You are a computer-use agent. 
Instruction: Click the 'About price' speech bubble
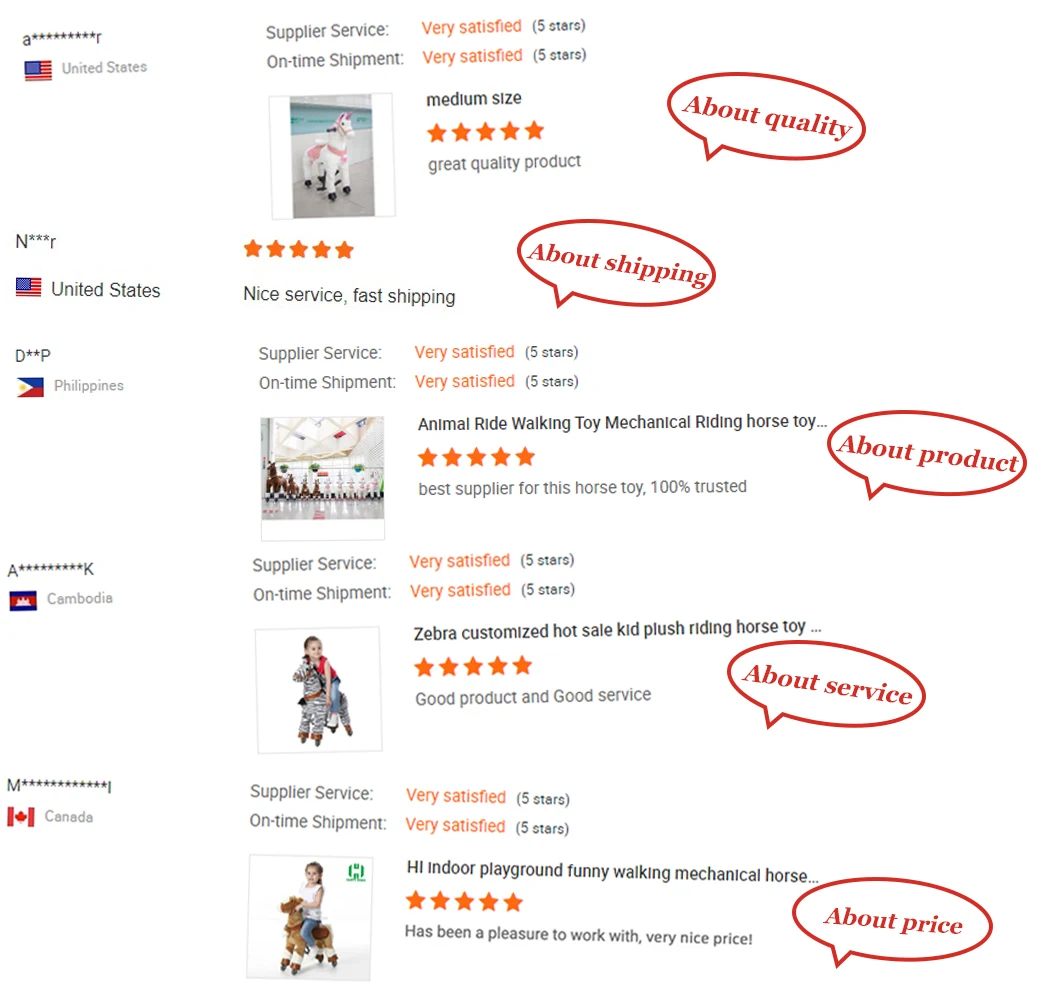(x=892, y=921)
